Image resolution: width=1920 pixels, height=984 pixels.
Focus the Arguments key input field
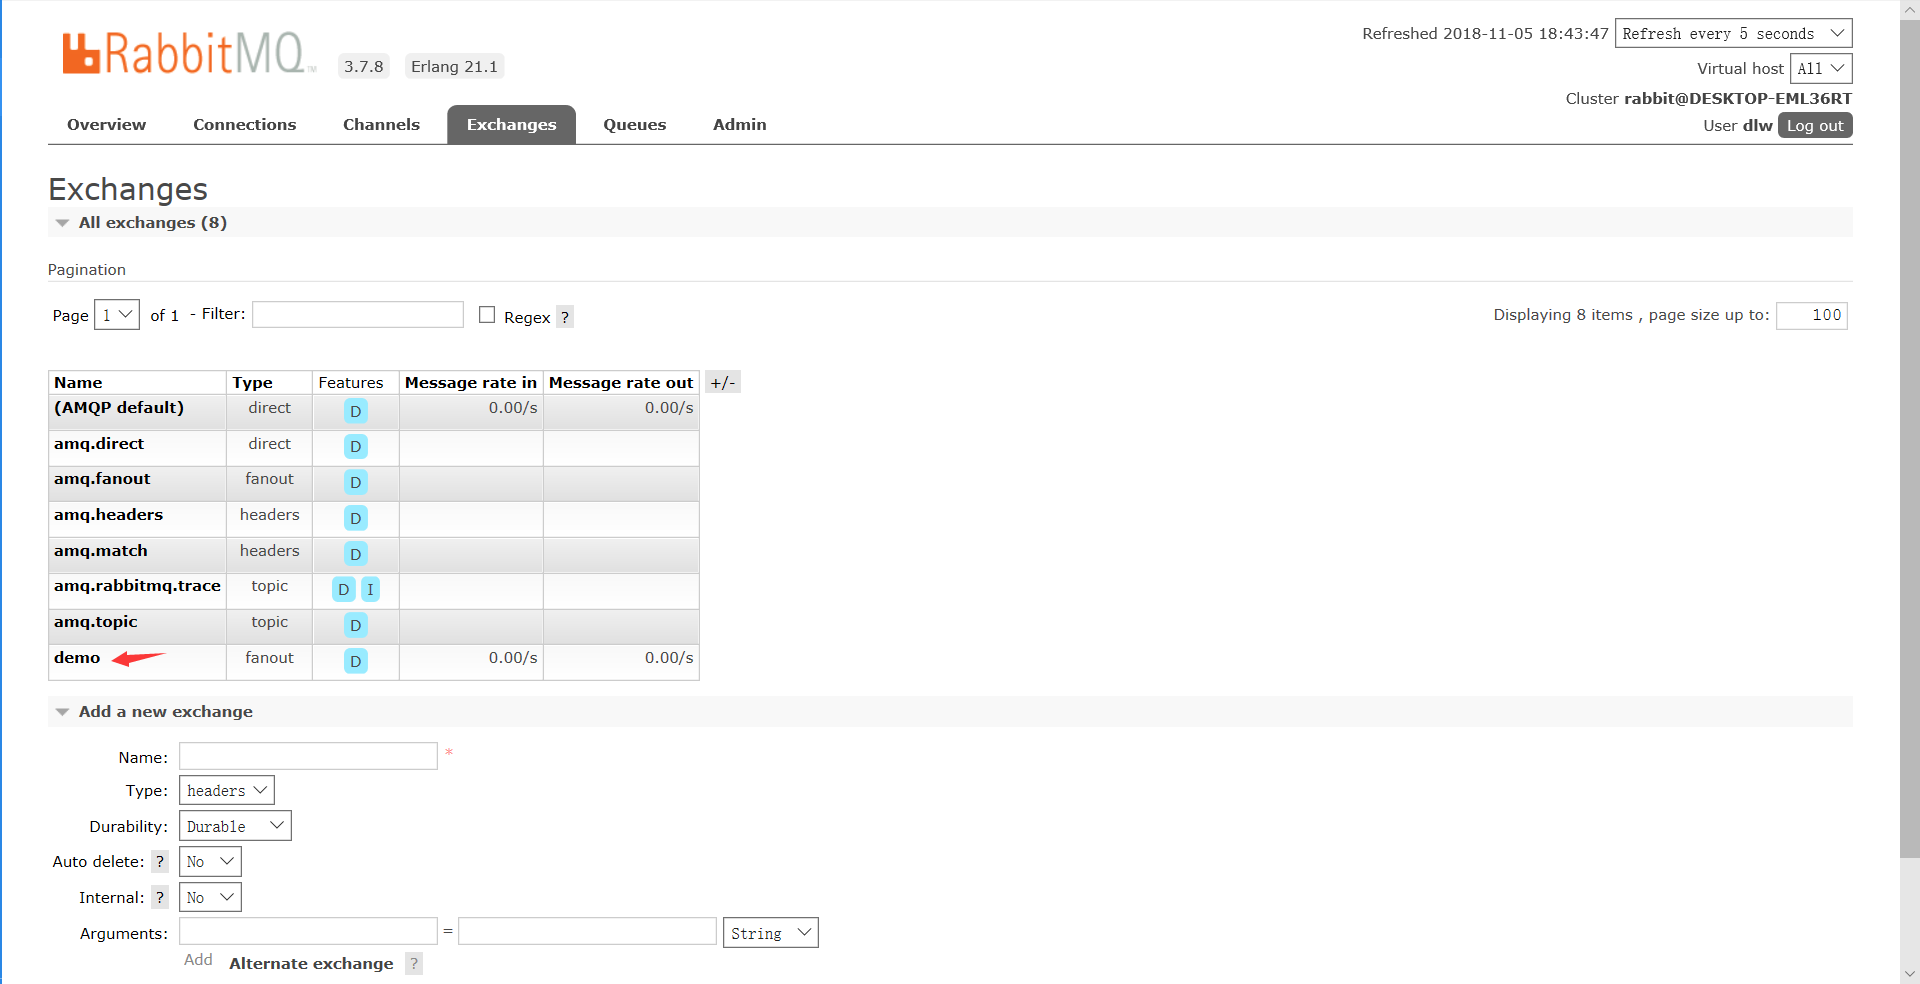point(308,931)
